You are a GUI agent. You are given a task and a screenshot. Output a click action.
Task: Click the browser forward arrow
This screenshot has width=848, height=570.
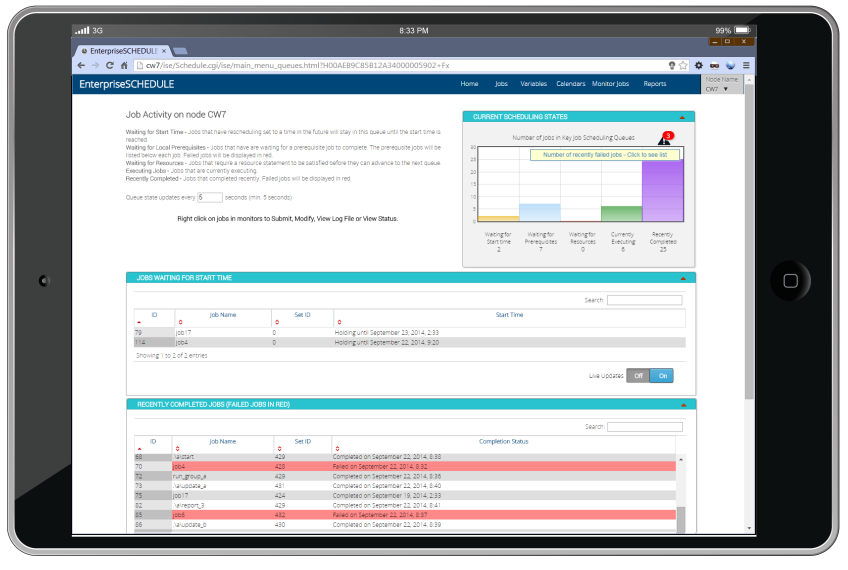(x=95, y=65)
